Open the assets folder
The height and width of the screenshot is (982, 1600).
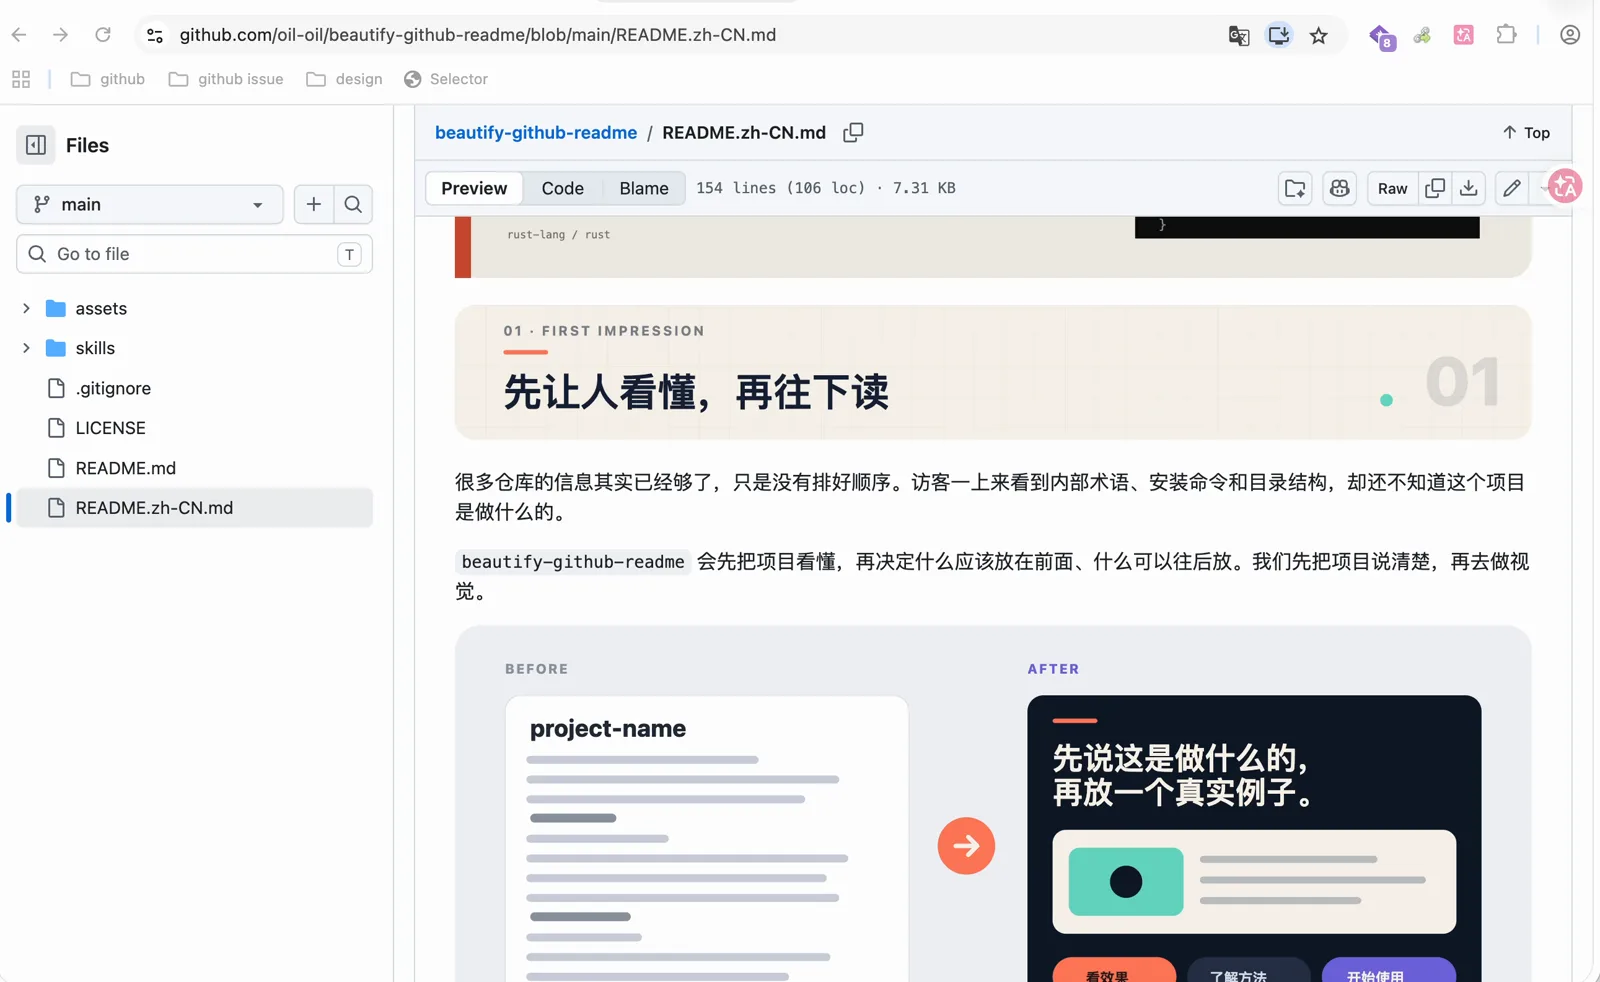click(x=101, y=308)
